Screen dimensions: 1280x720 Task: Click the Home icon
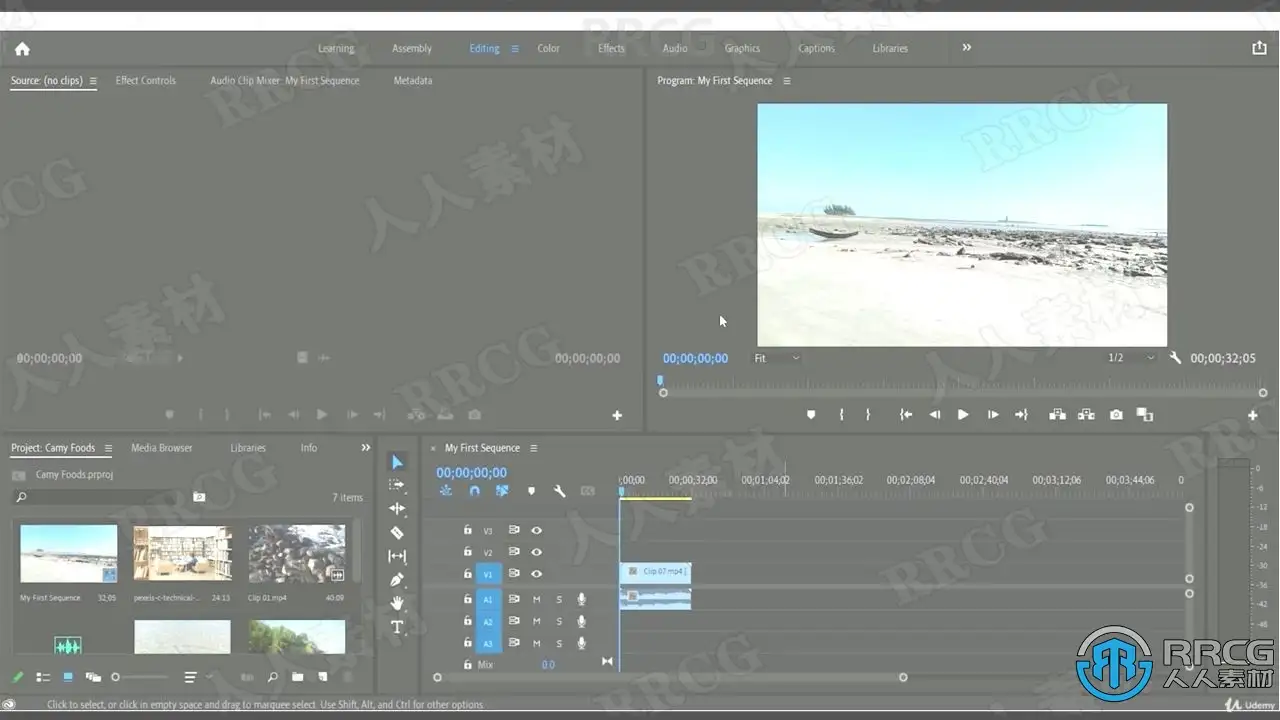[22, 48]
